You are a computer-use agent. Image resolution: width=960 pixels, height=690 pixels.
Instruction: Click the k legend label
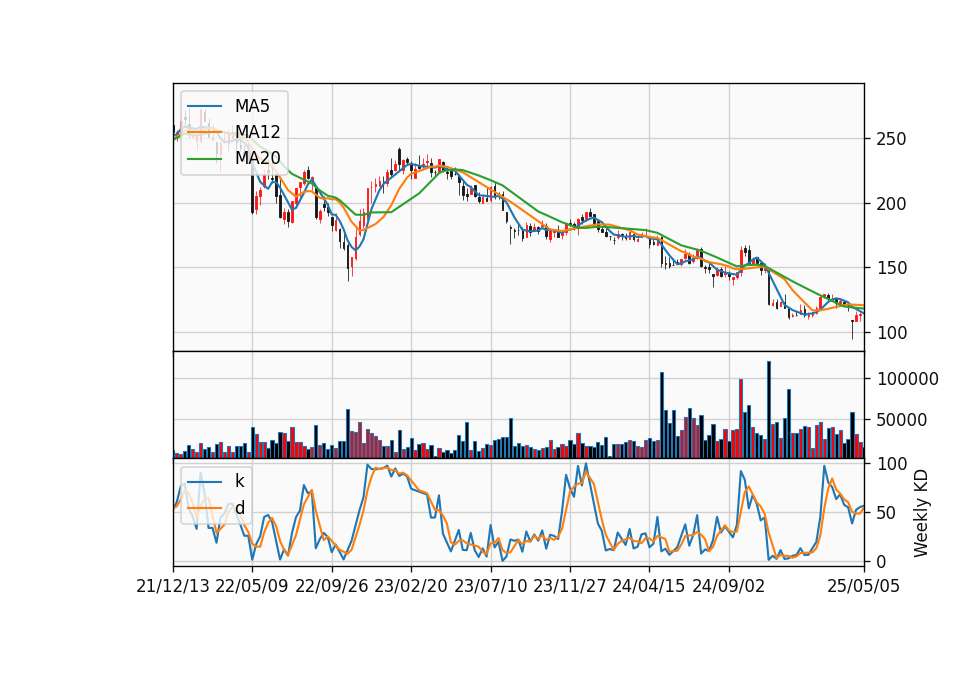[x=239, y=481]
